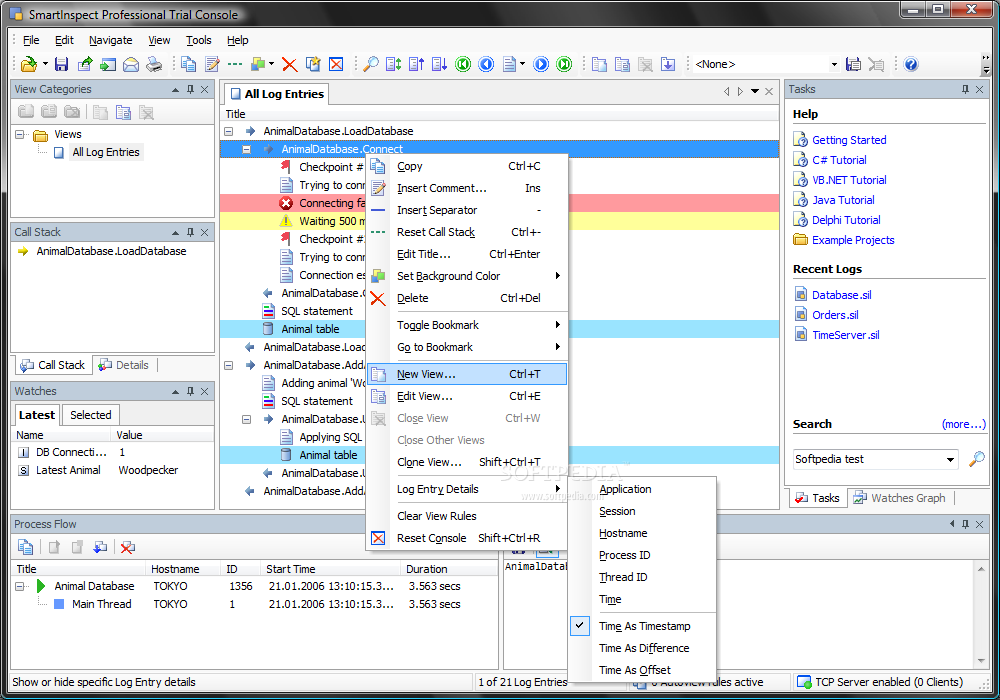Click the Insert Comment pencil toolbar icon
1000x700 pixels.
[212, 64]
